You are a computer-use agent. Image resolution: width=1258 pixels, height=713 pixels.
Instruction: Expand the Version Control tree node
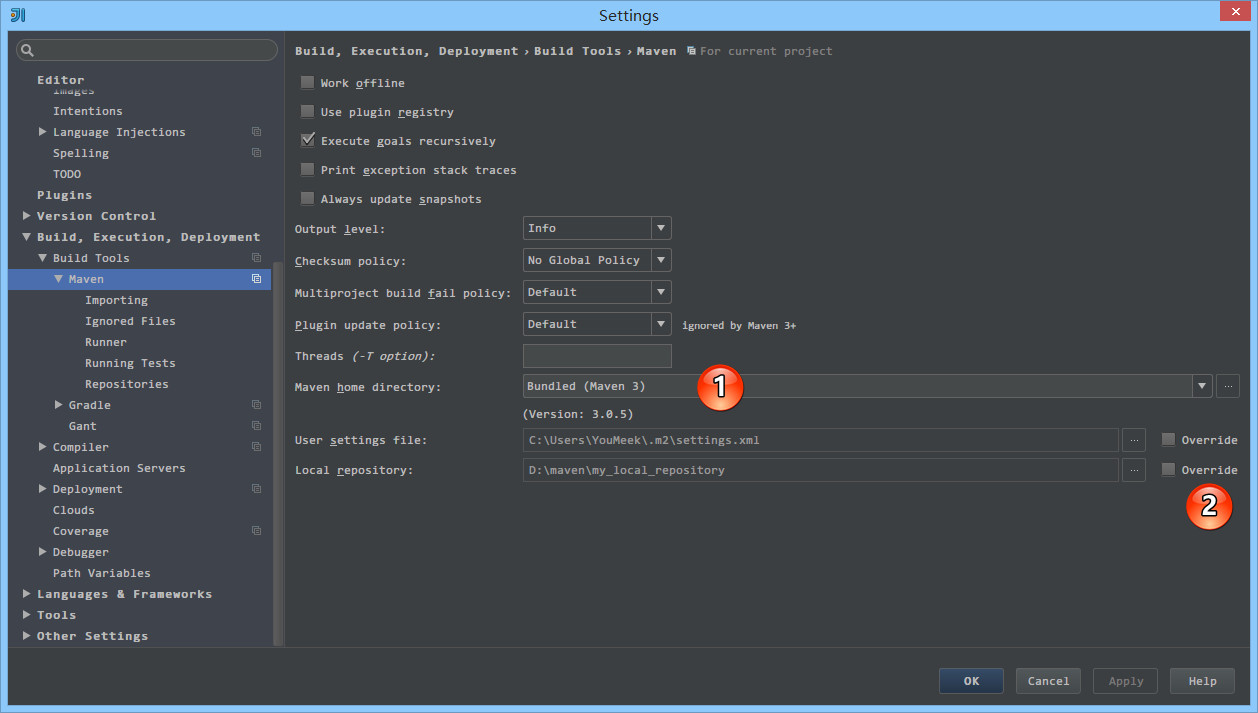point(26,215)
